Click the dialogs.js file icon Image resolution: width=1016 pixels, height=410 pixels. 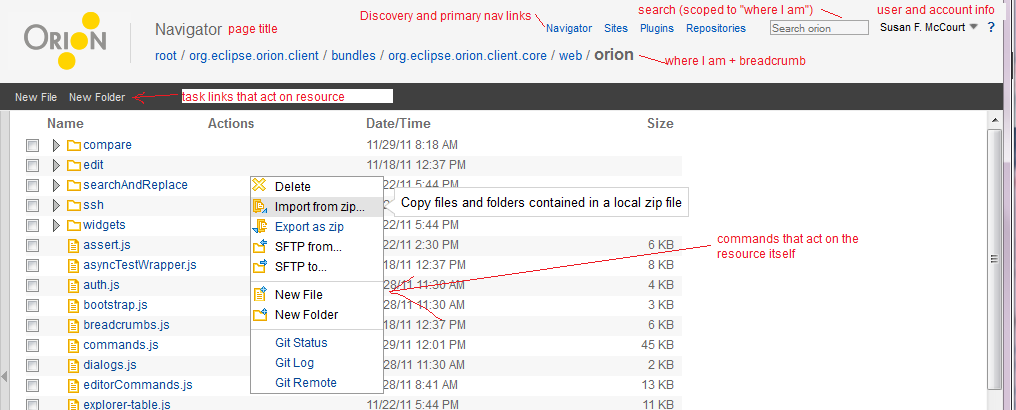pyautogui.click(x=74, y=365)
